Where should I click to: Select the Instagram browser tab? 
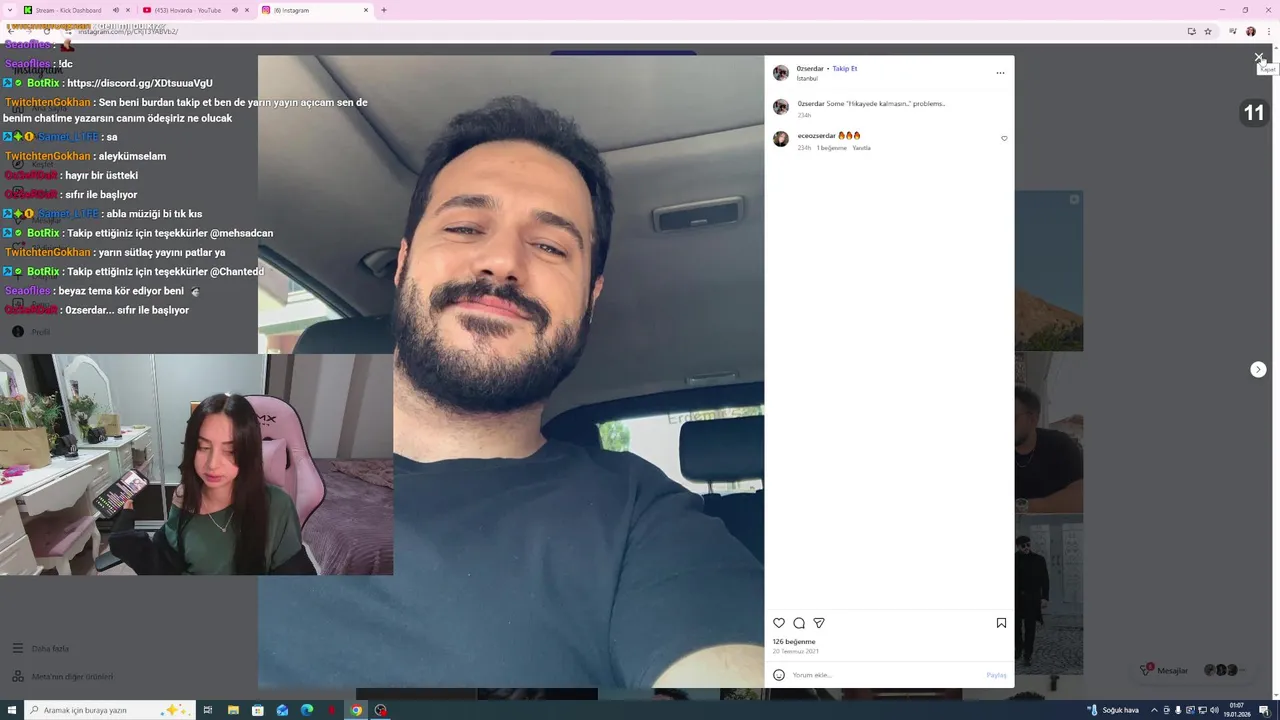click(x=315, y=10)
